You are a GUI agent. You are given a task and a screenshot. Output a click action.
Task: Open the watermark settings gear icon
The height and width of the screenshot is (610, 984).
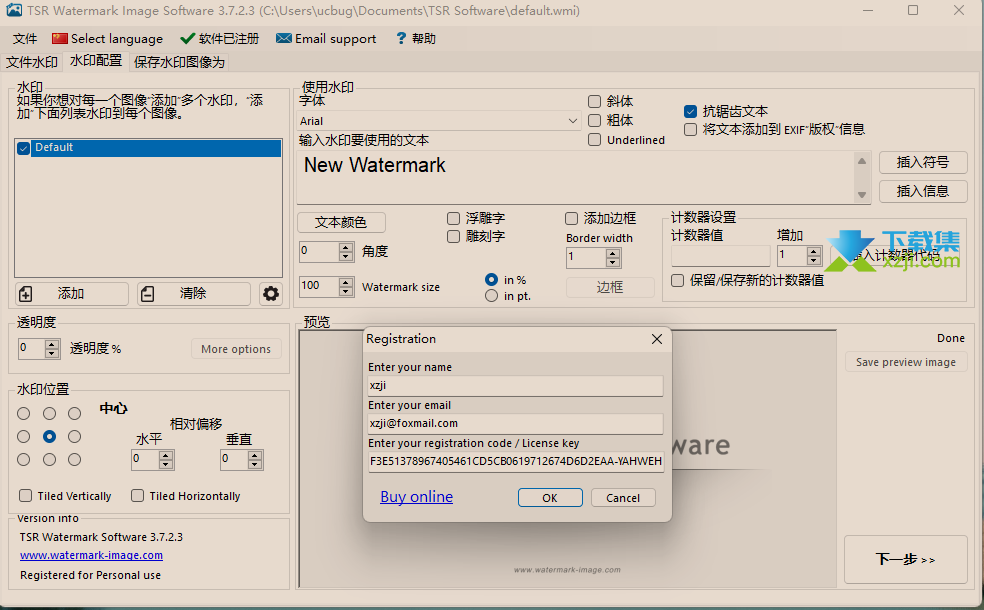click(x=270, y=293)
